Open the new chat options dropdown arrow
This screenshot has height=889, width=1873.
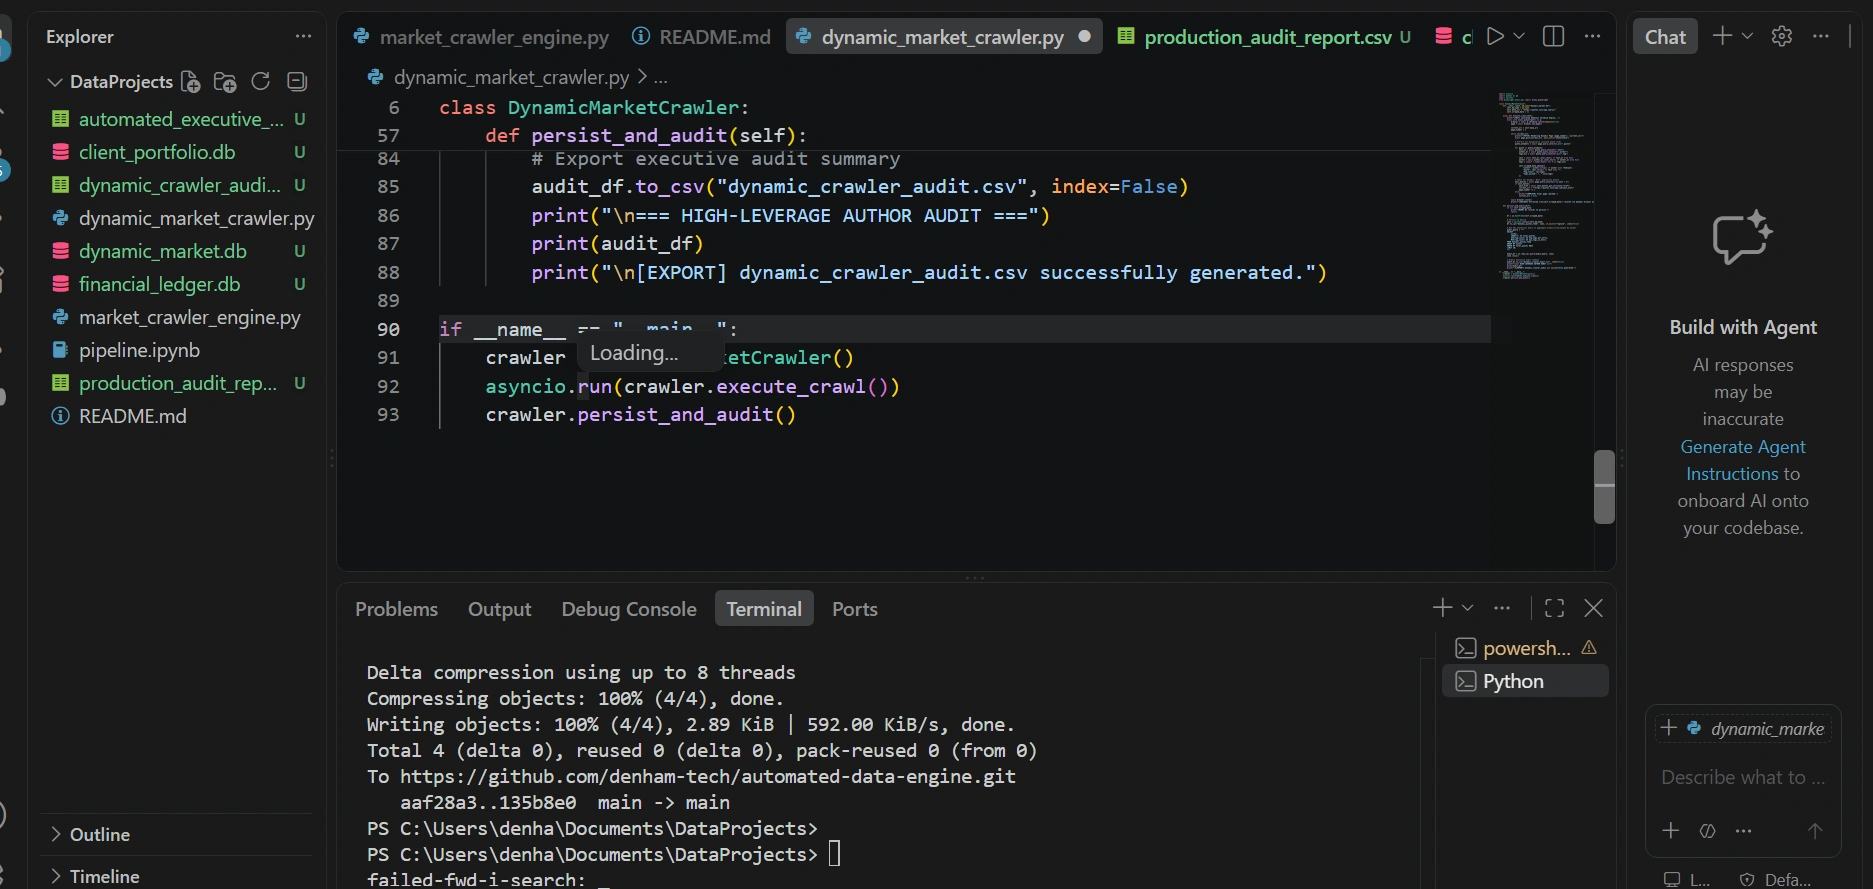pos(1747,36)
